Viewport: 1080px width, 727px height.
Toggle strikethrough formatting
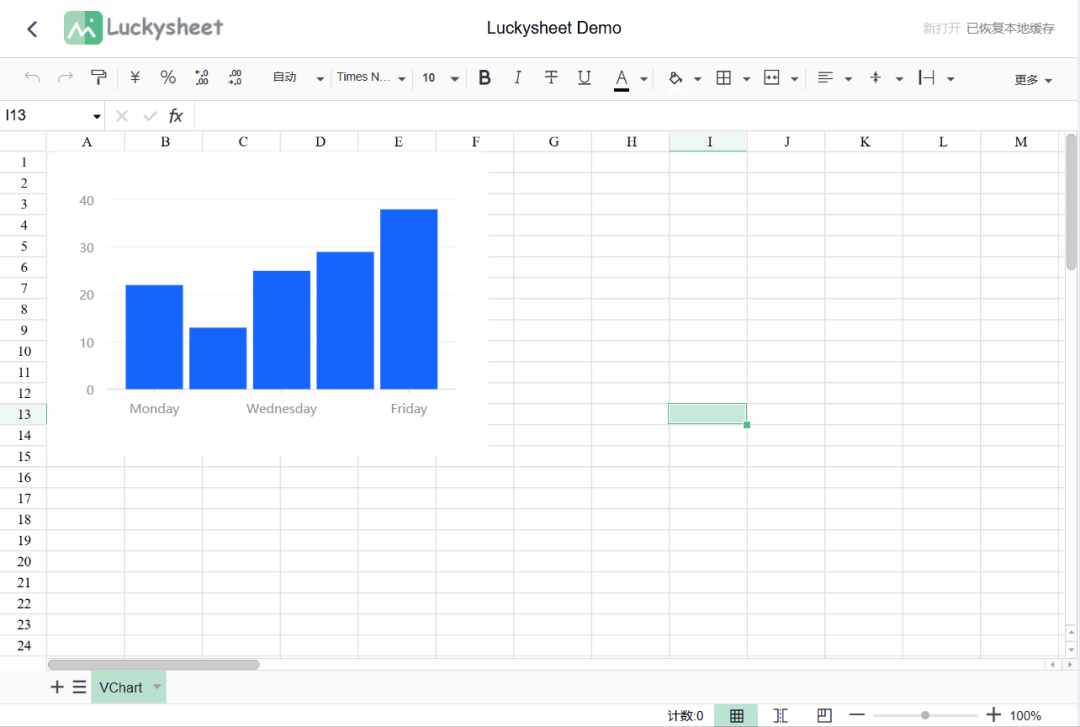550,77
